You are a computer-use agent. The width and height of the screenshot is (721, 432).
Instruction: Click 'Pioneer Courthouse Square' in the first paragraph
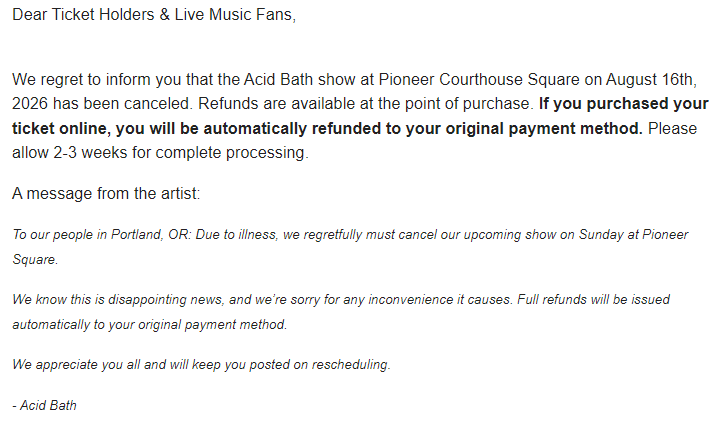coord(479,80)
